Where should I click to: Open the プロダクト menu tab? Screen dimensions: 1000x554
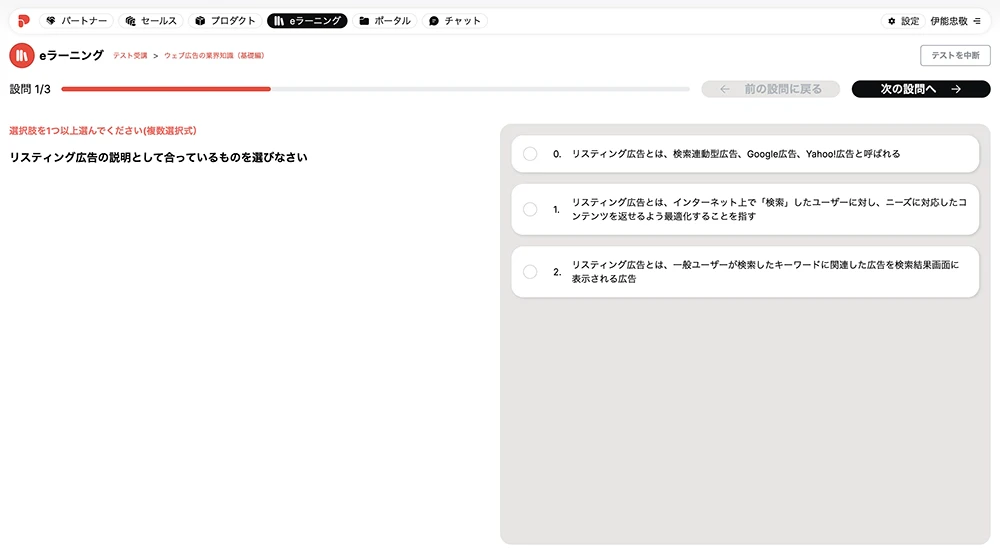tap(225, 21)
